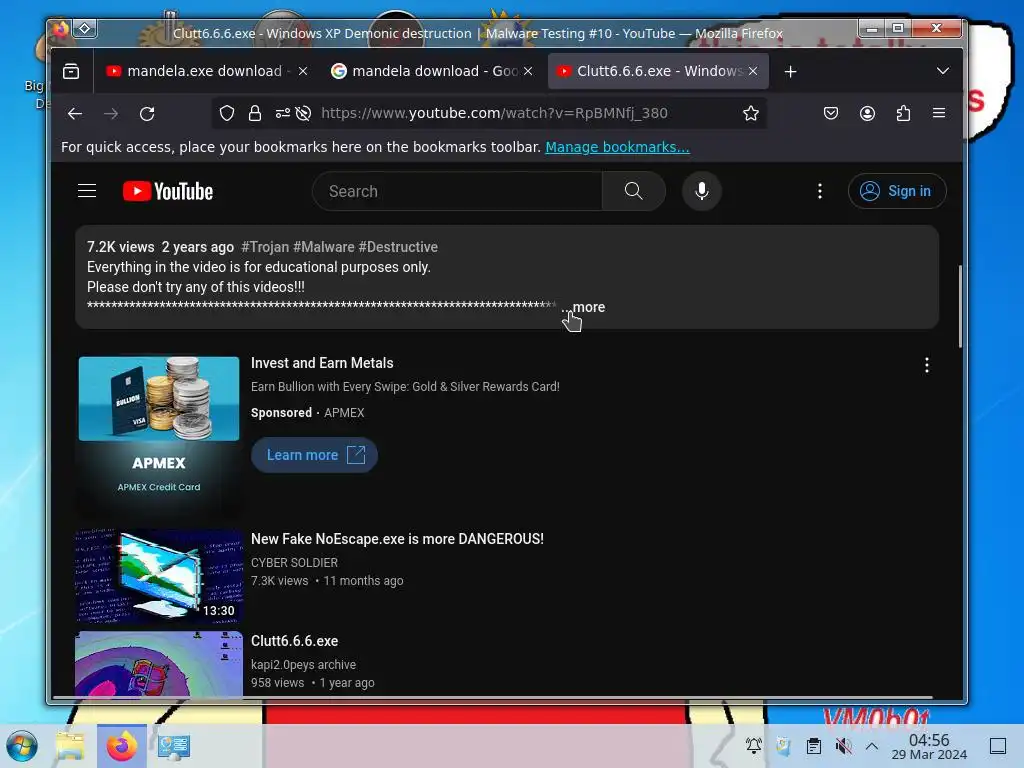Open window menu icon in title bar

tap(61, 29)
